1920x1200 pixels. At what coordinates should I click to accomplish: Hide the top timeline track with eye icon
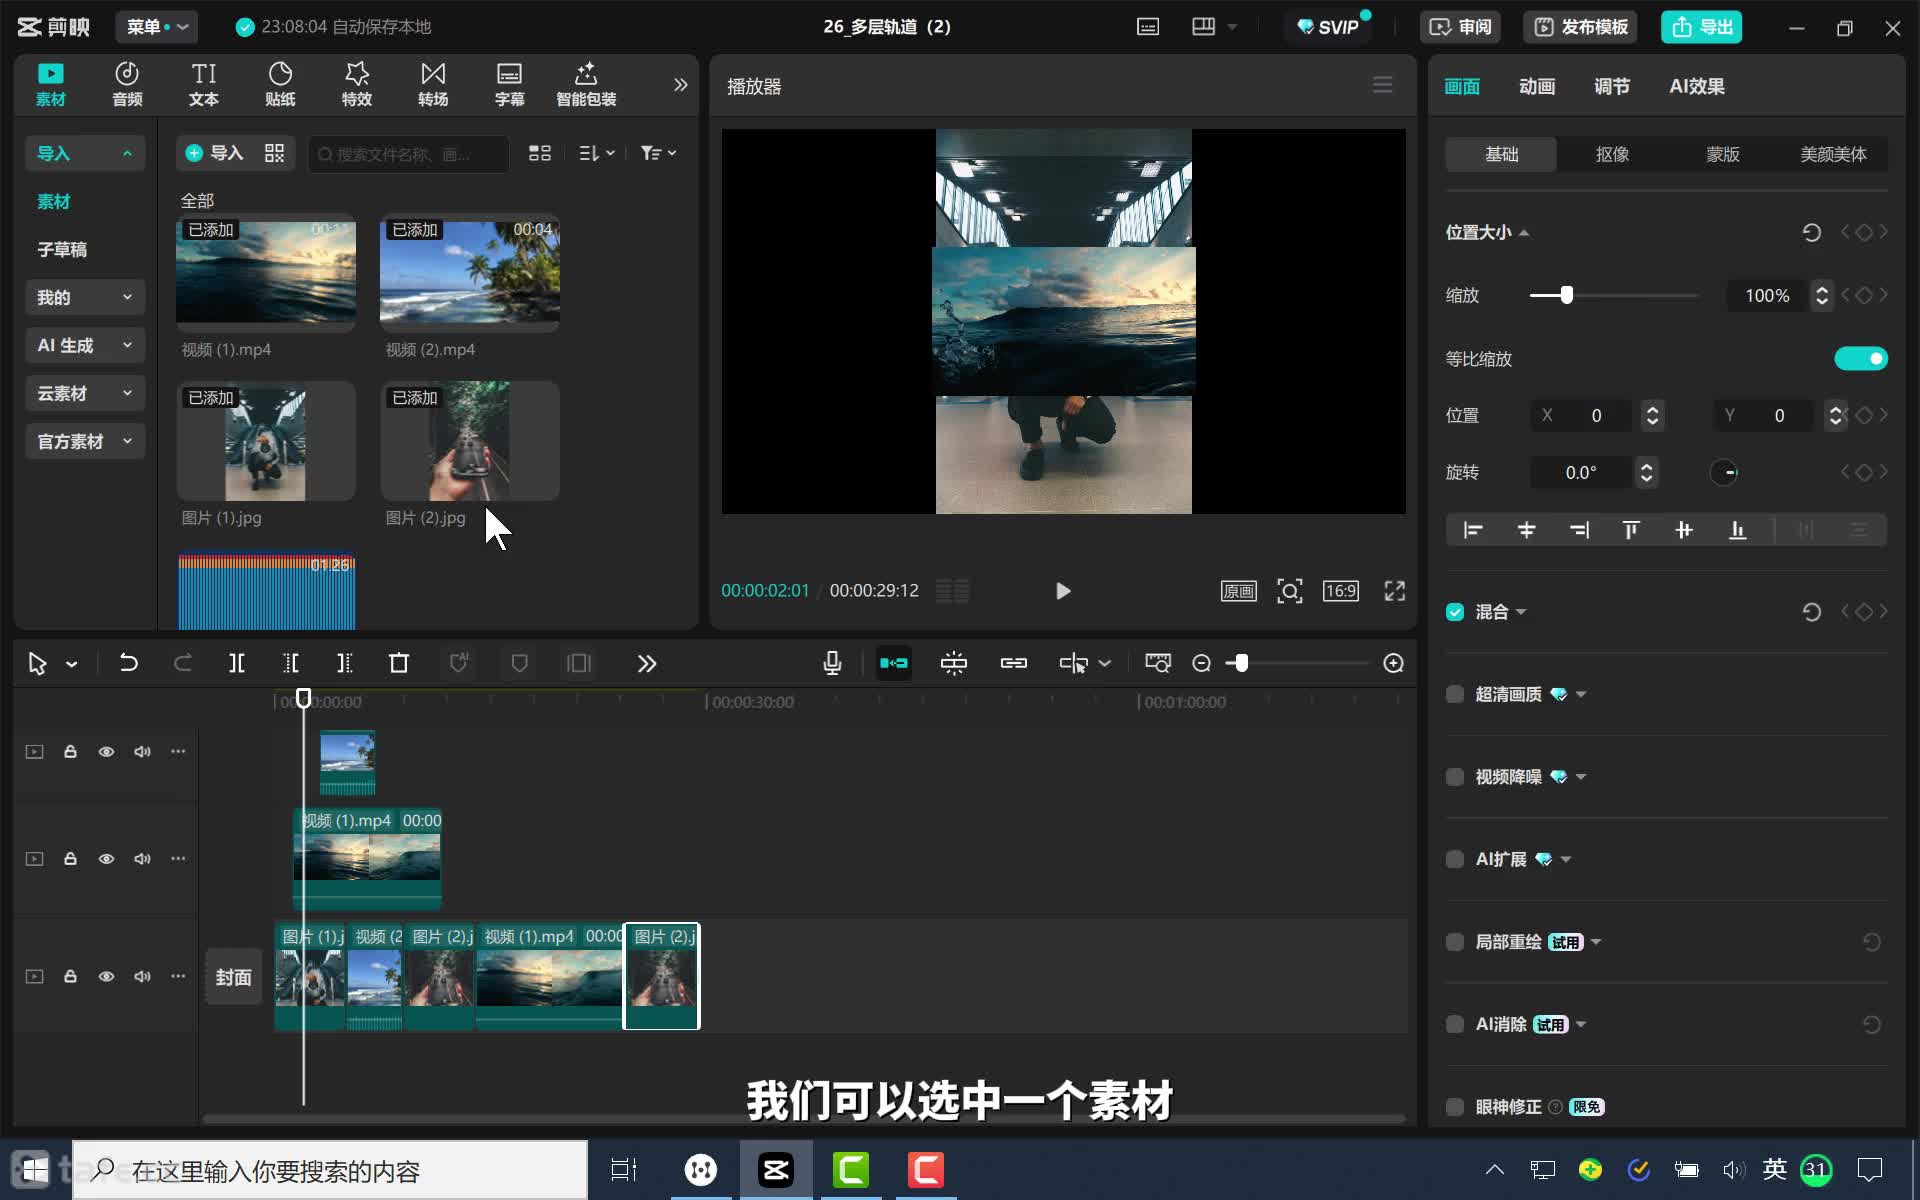pos(106,751)
